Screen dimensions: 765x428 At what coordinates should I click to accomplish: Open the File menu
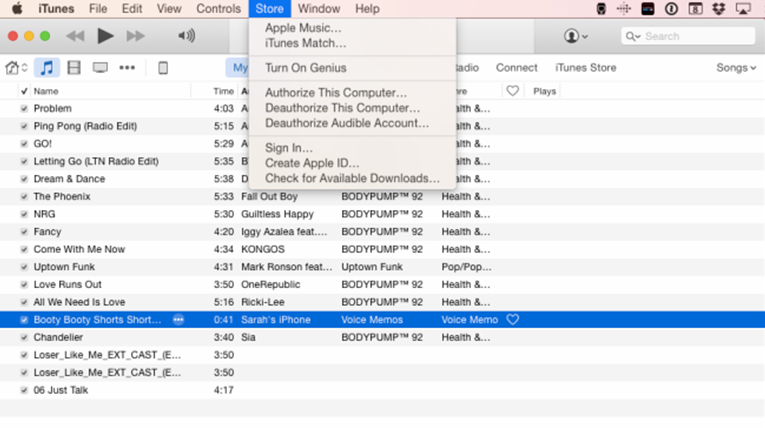[x=98, y=9]
